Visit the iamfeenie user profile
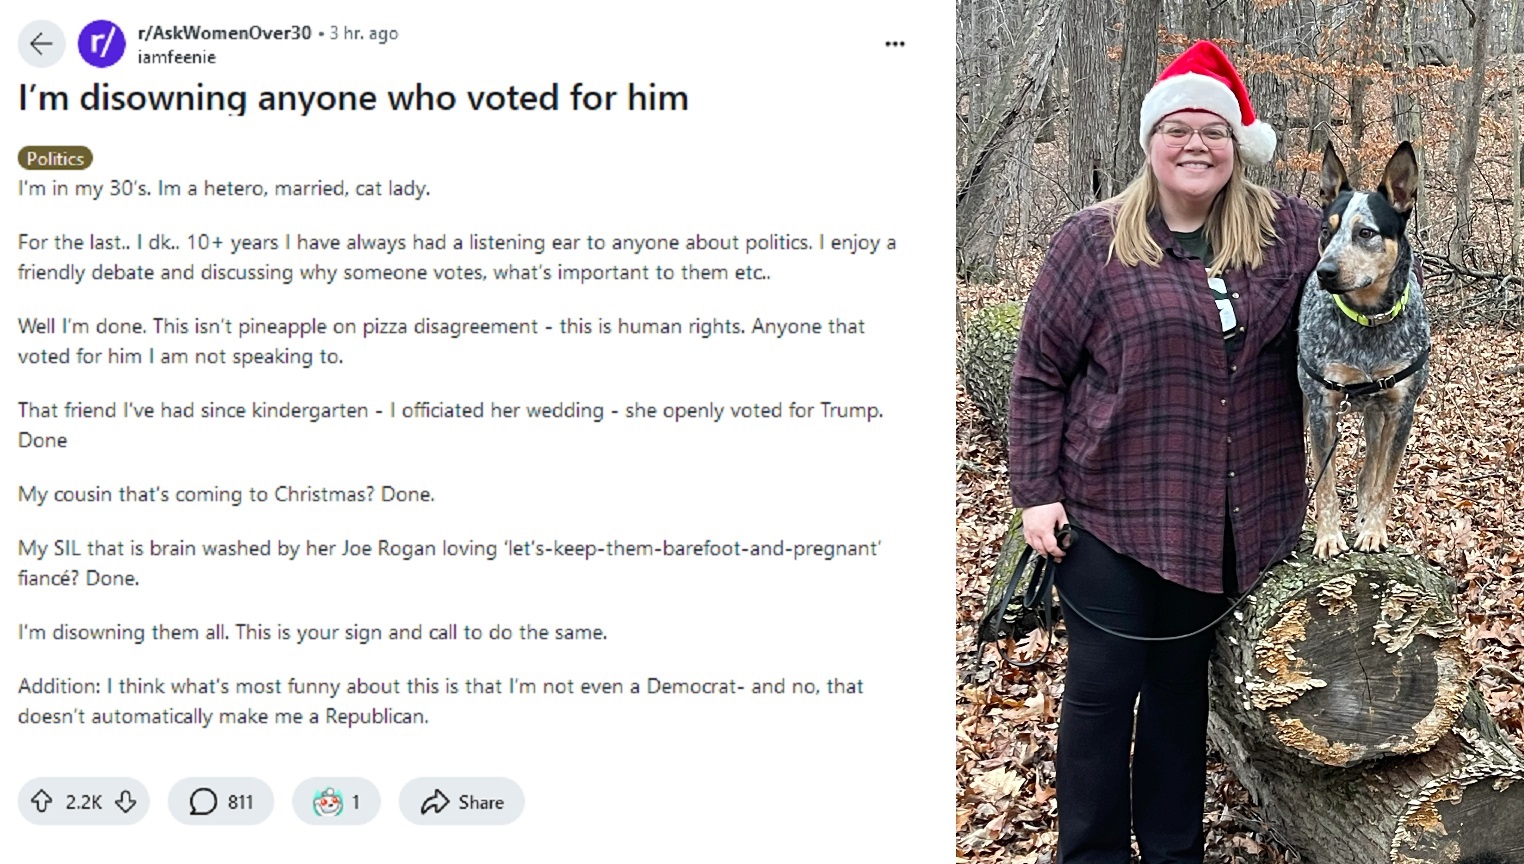The image size is (1524, 864). [176, 57]
